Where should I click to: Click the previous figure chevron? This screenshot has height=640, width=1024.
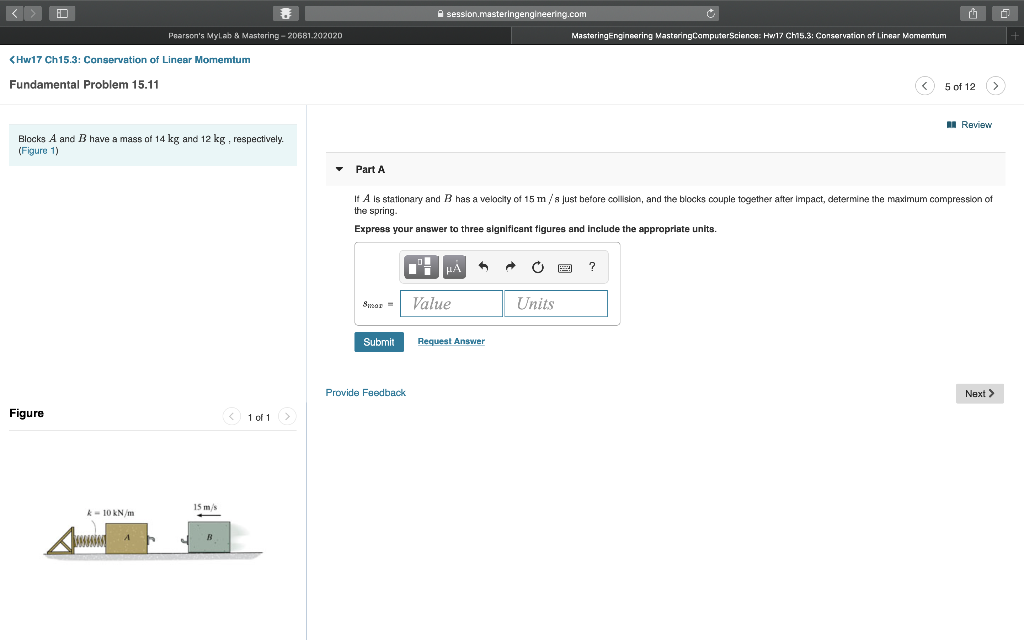pos(231,417)
